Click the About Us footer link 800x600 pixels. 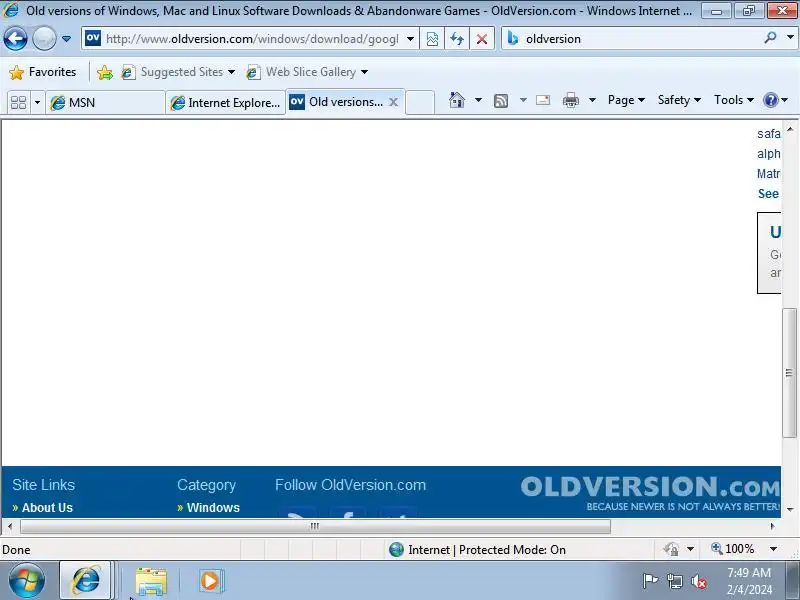point(47,508)
